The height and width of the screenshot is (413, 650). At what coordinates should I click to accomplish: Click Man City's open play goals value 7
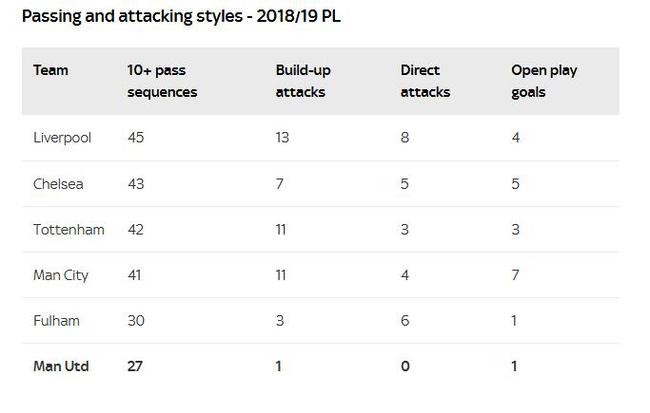coord(515,275)
